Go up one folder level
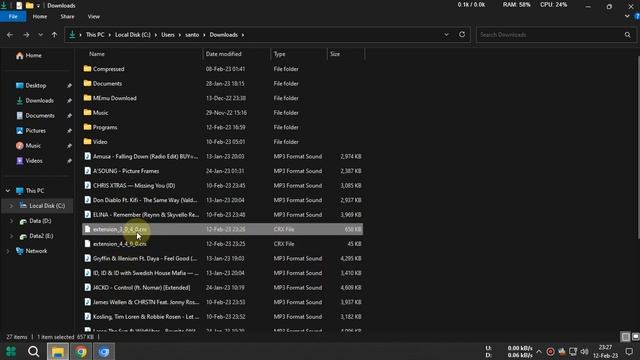 [54, 35]
